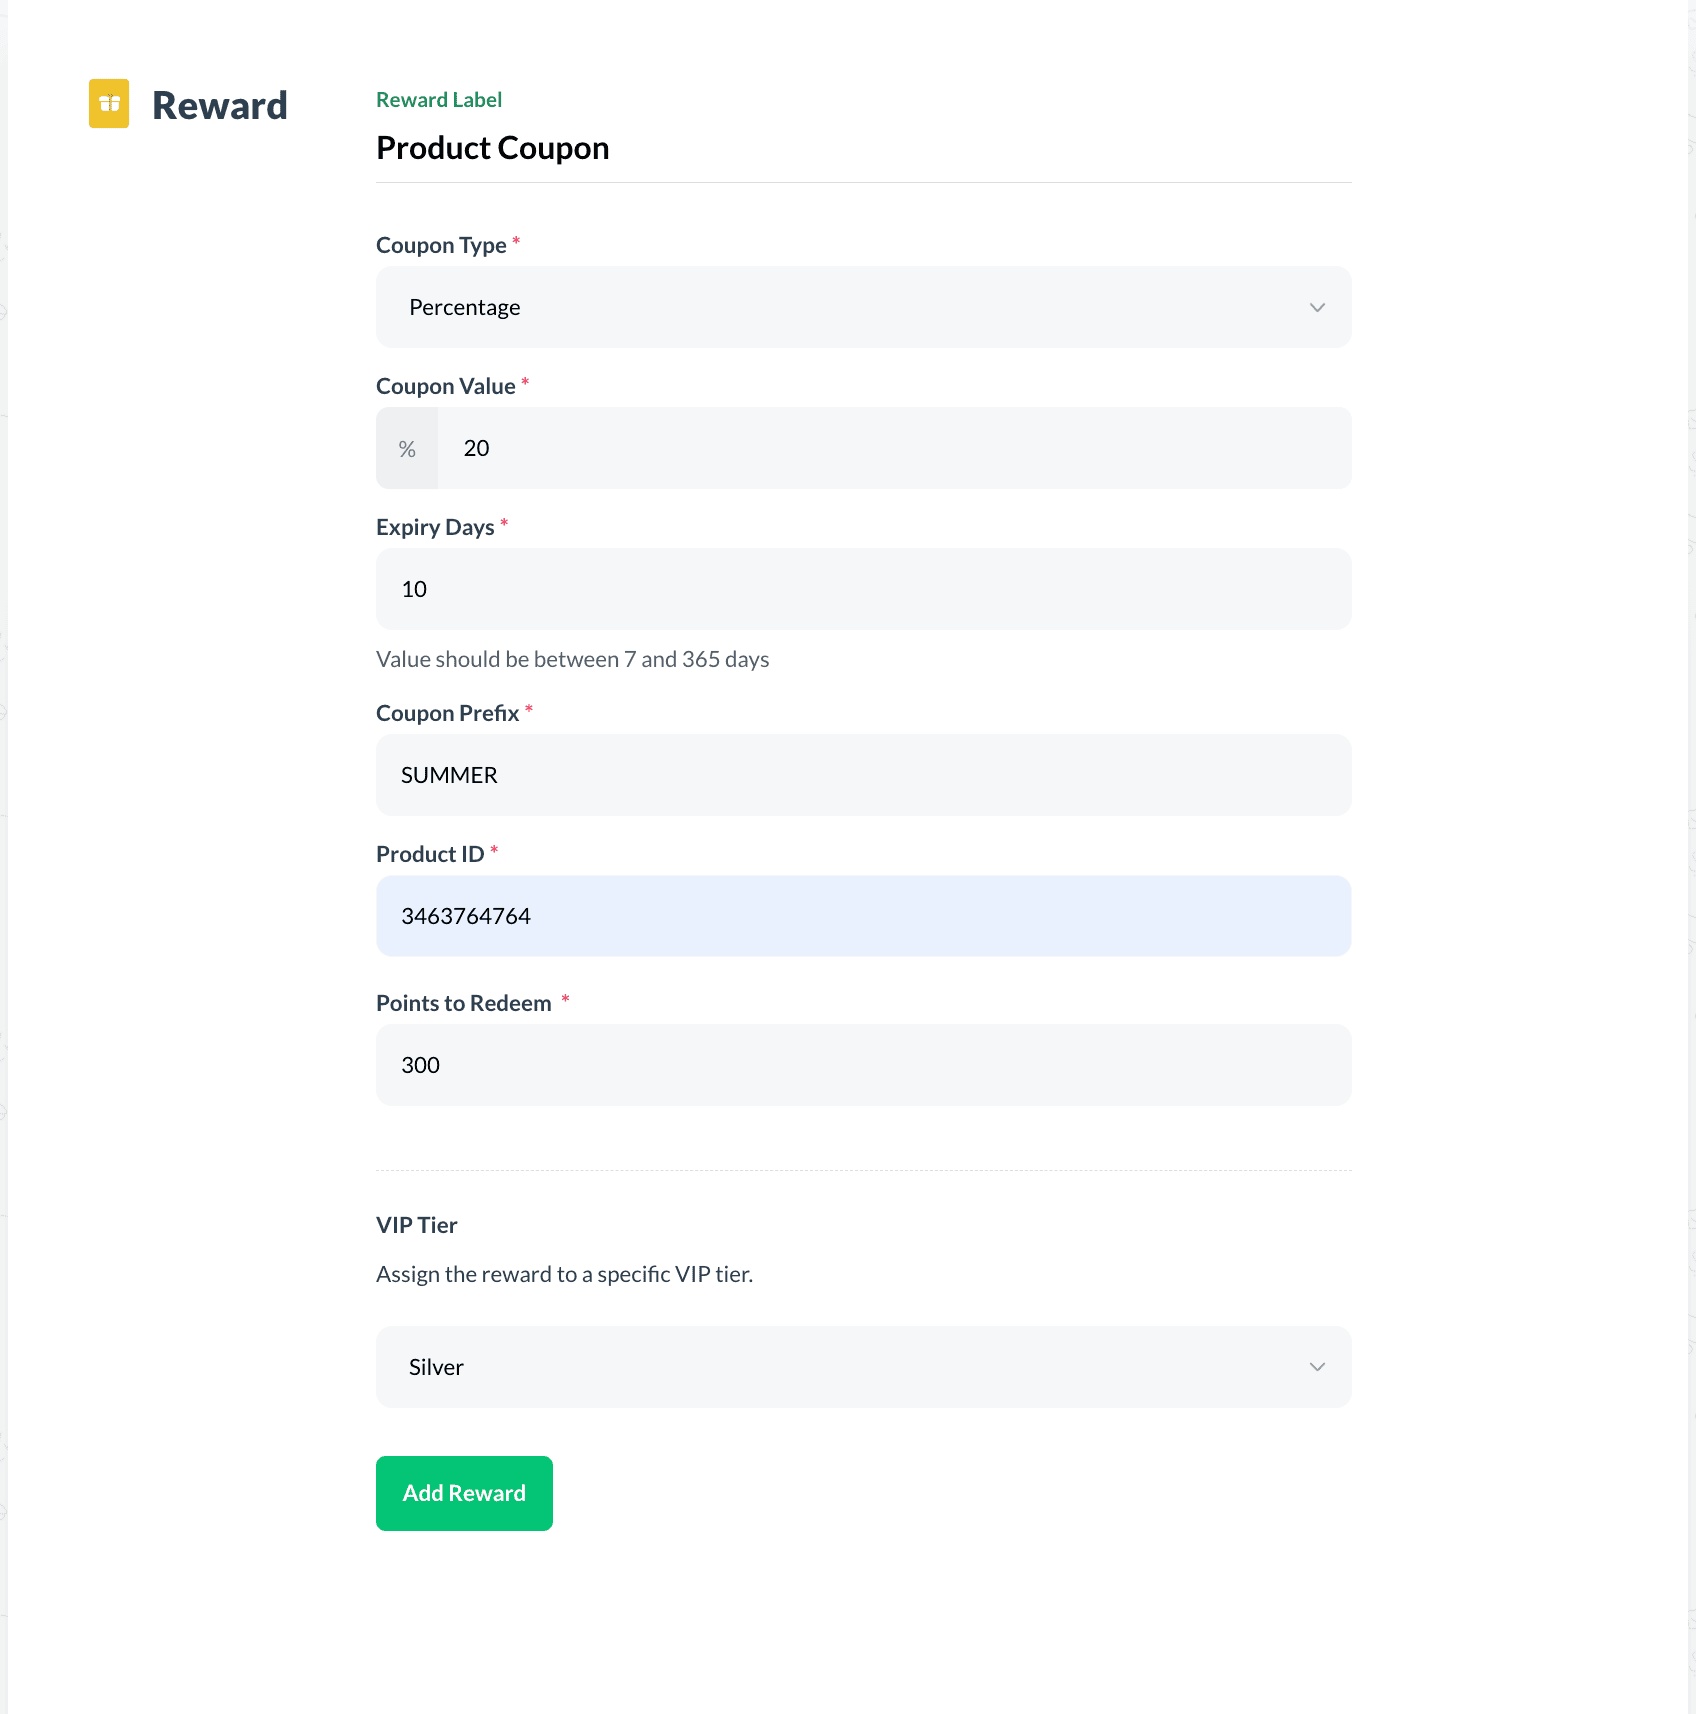Click the yellow gift Reward icon

pyautogui.click(x=109, y=103)
